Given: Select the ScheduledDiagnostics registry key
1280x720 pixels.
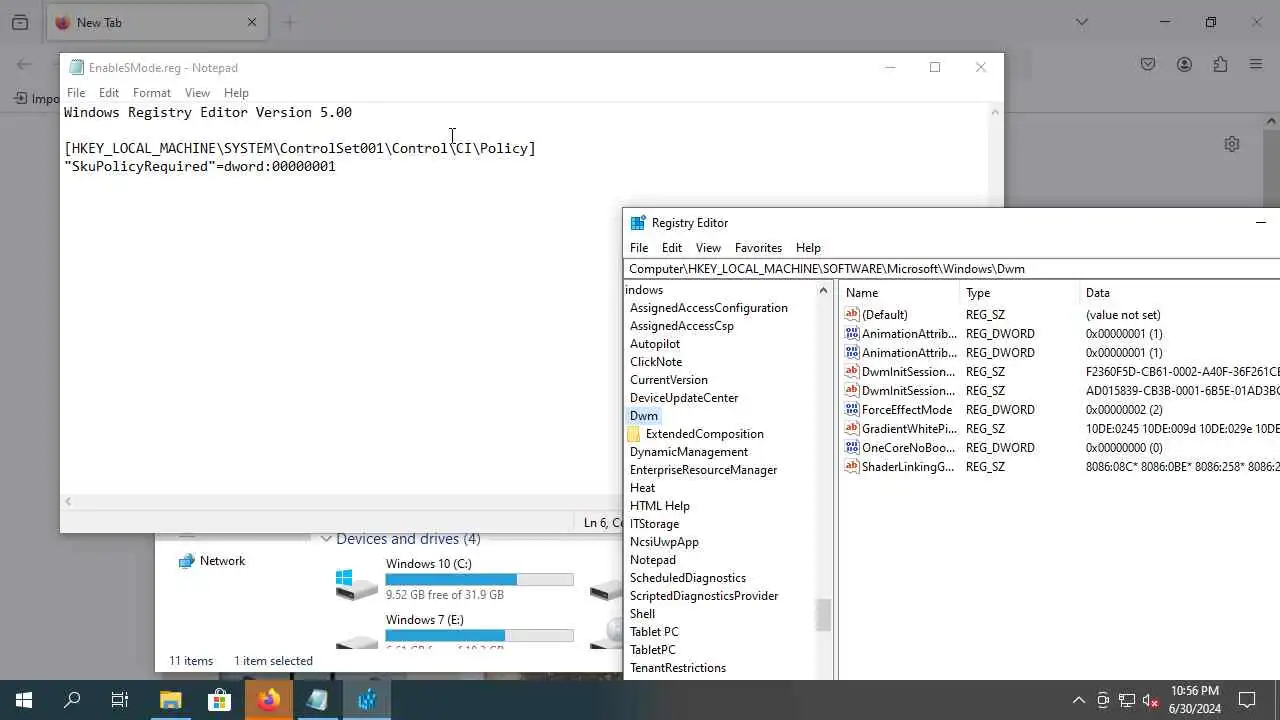Looking at the screenshot, I should [688, 578].
